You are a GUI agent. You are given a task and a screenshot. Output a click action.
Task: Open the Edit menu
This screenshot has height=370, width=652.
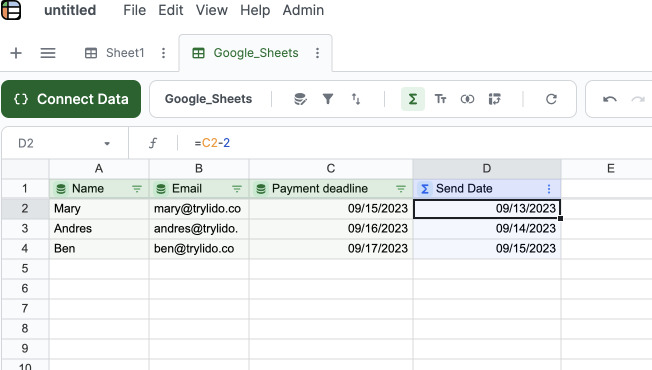point(170,10)
